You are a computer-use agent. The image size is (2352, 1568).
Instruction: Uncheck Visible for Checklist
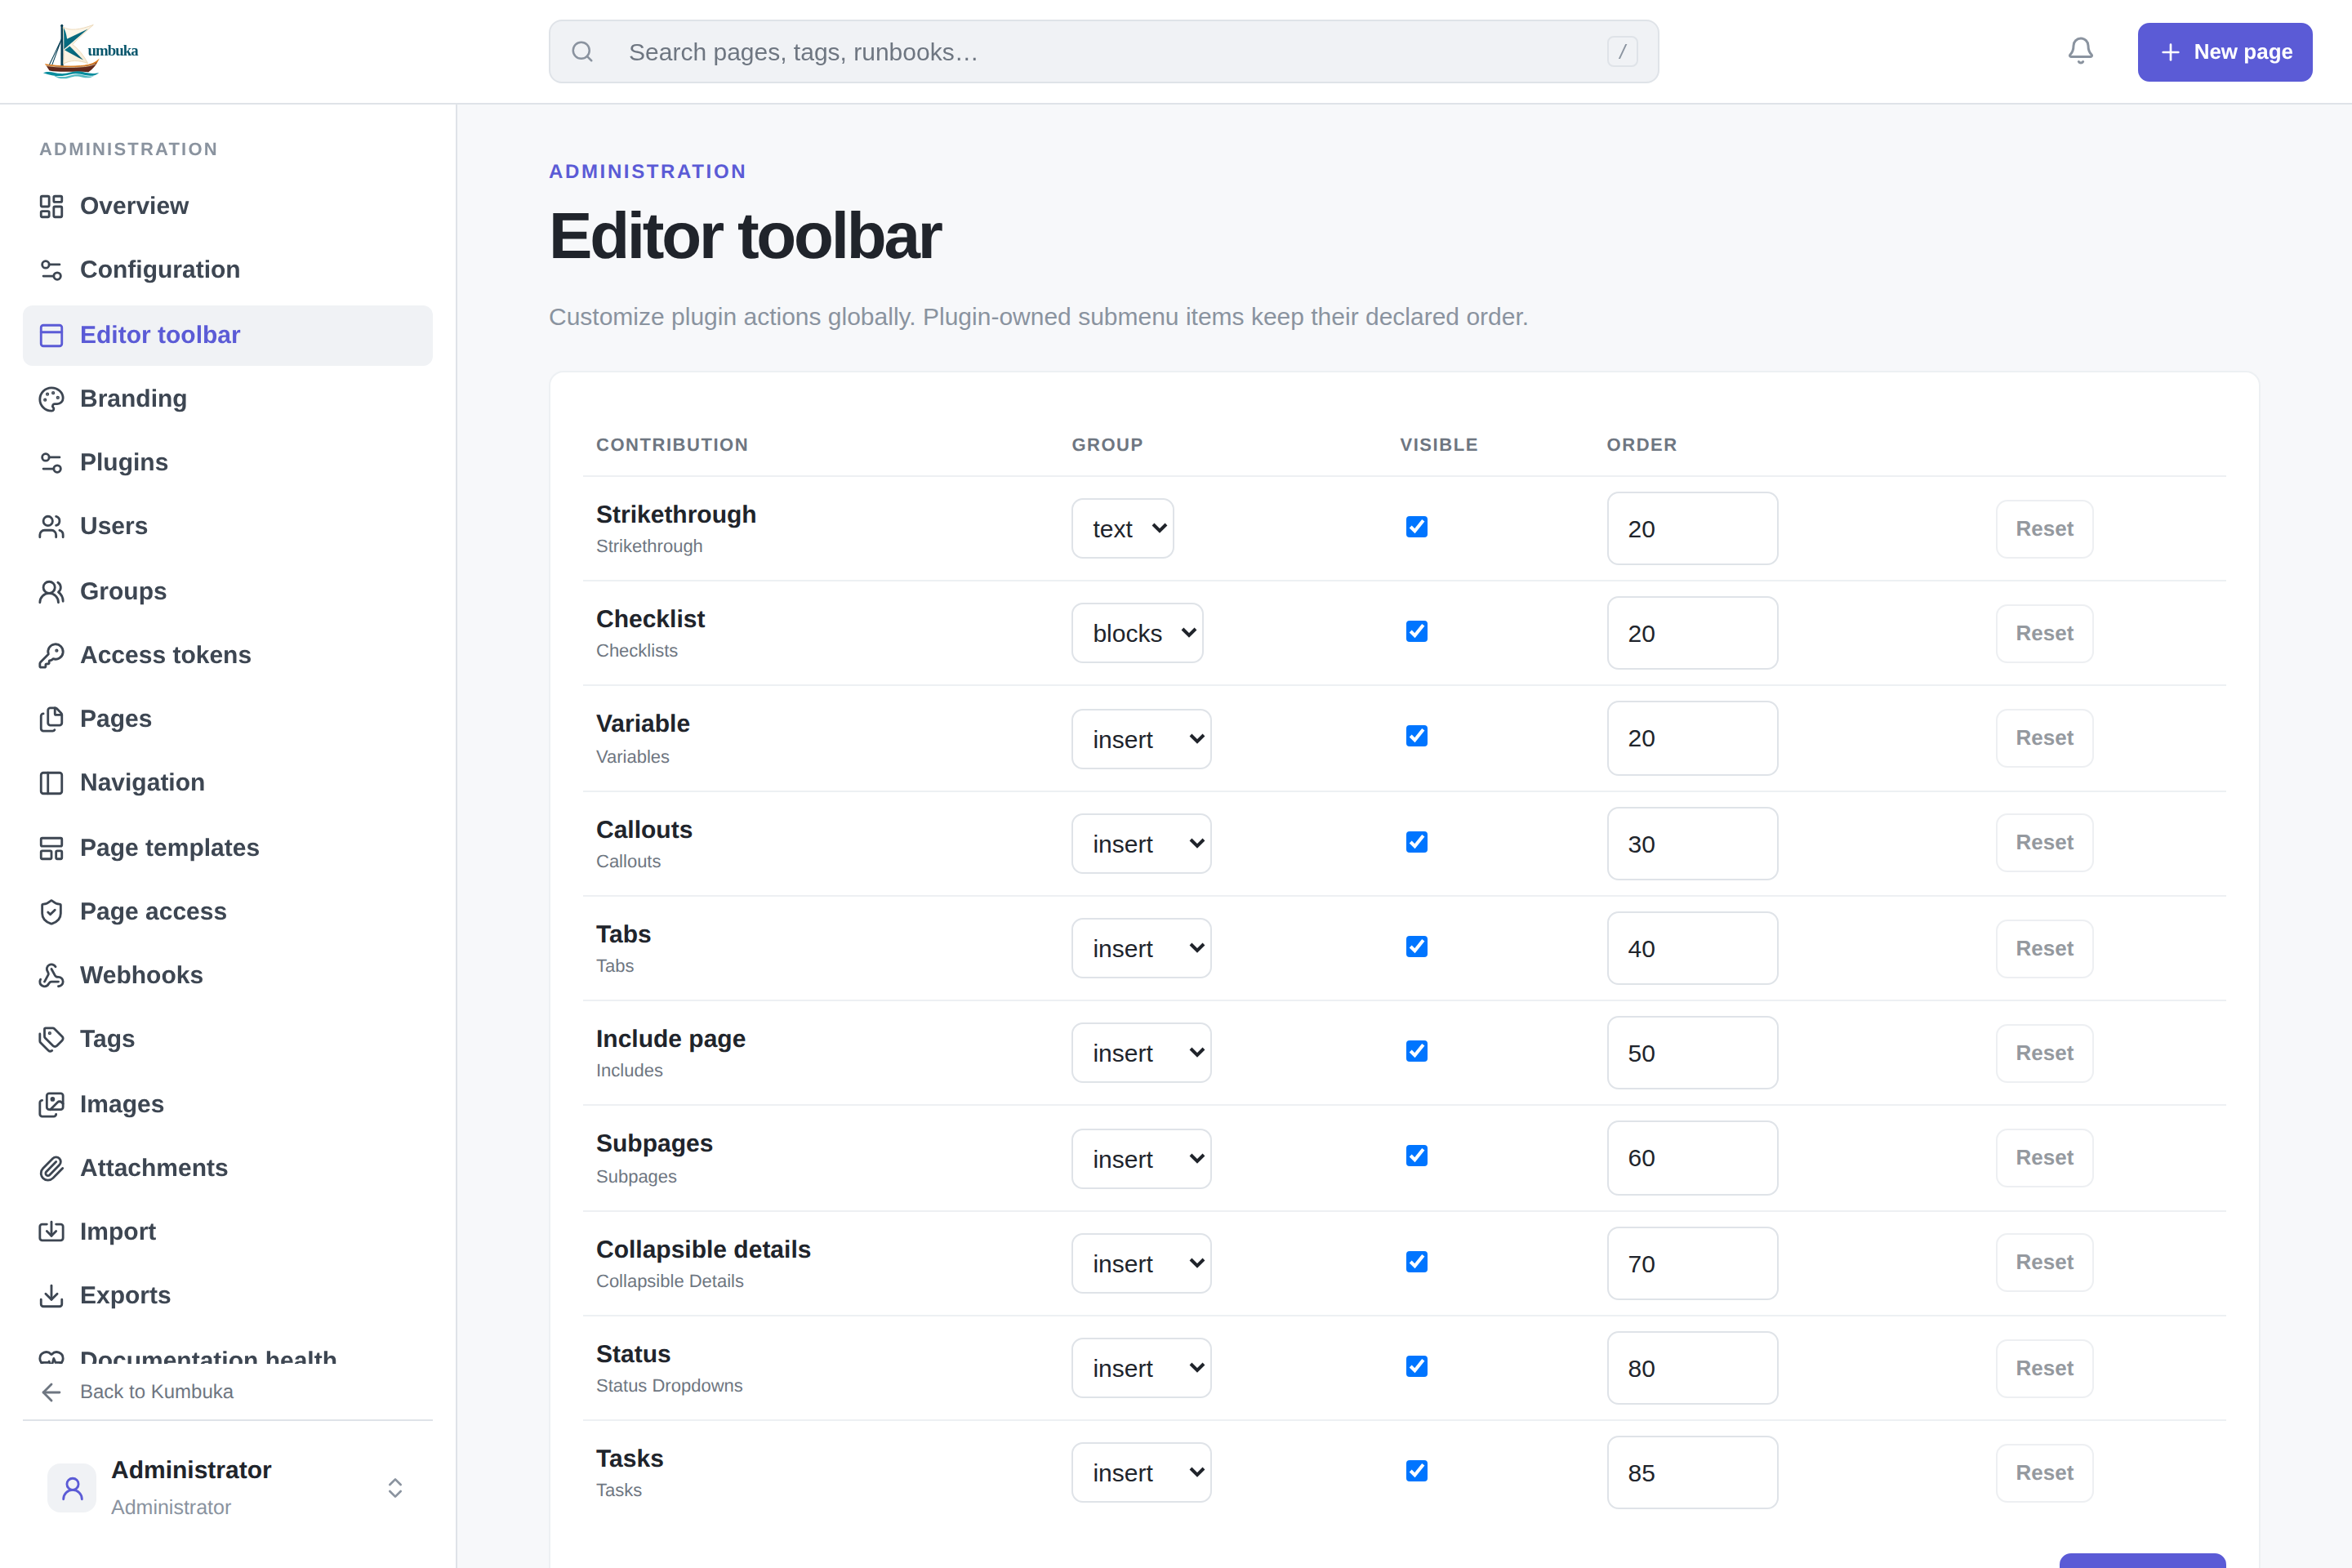click(1416, 632)
